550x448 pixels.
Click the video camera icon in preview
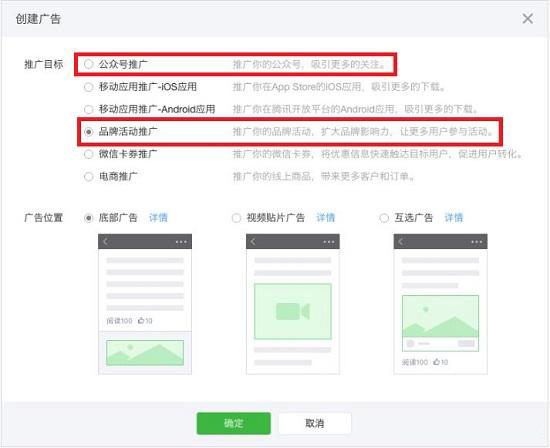click(293, 311)
